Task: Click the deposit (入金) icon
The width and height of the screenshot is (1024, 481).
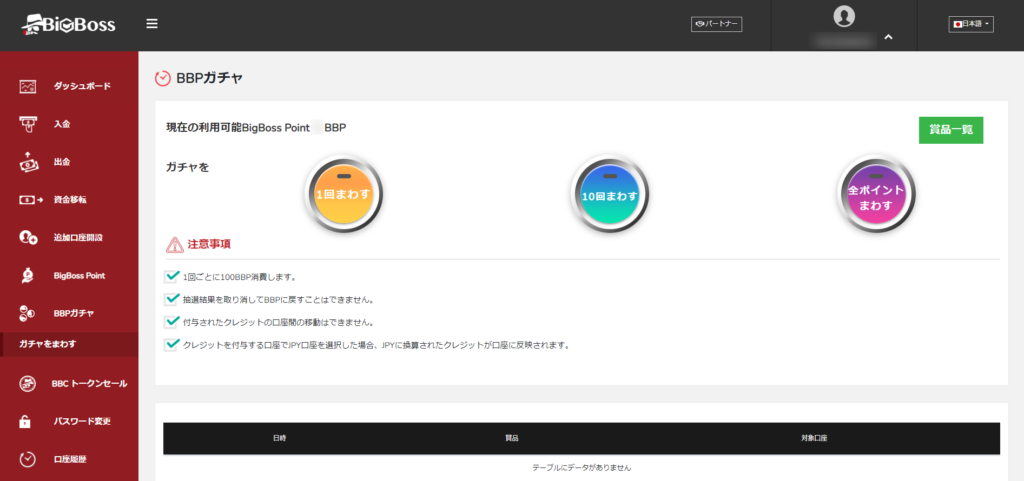Action: 28,124
